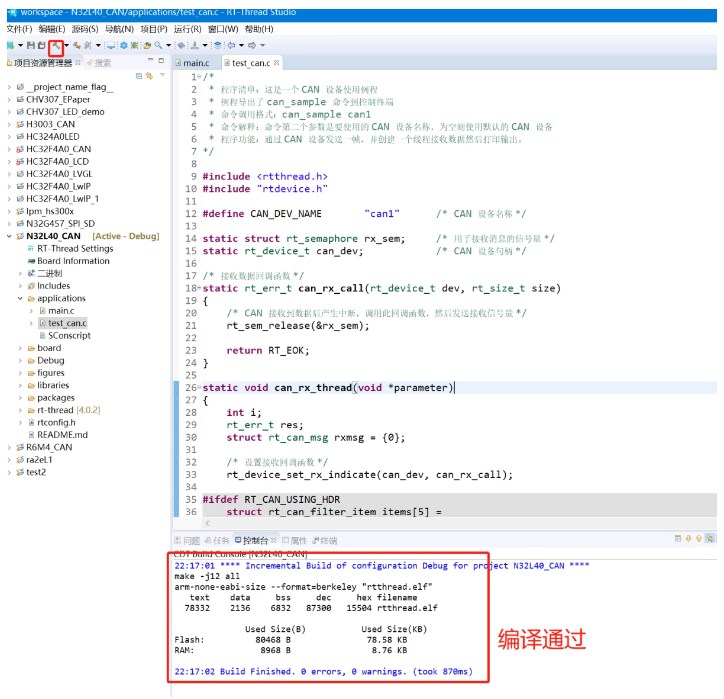Click the editor horizontal scrollbar left arrow
724x699 pixels.
[207, 523]
